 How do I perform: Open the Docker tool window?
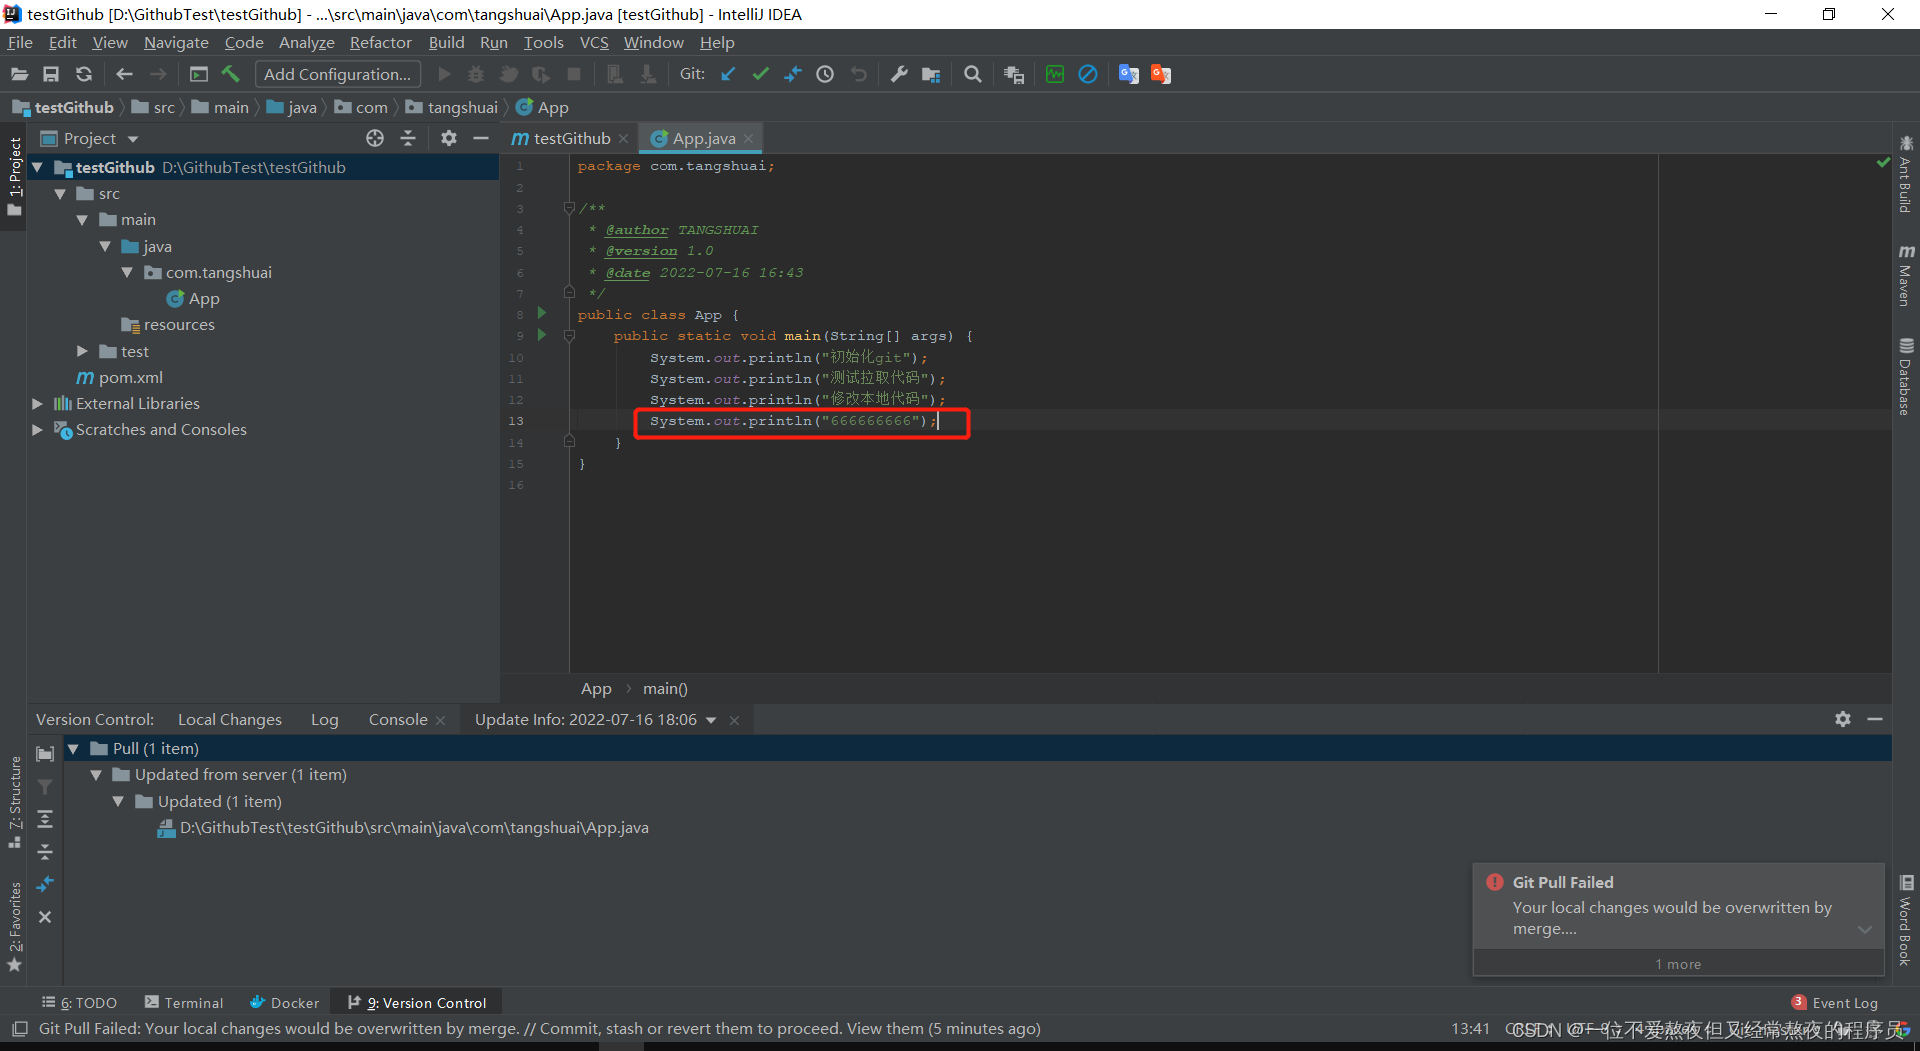pos(285,1002)
